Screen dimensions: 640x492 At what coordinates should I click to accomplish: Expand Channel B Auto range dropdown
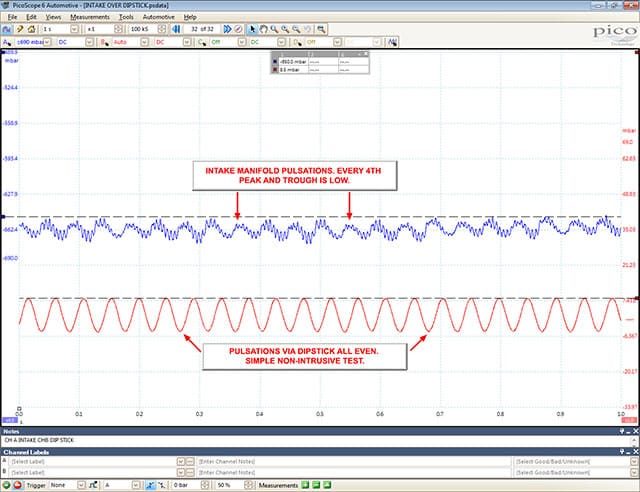pyautogui.click(x=144, y=42)
